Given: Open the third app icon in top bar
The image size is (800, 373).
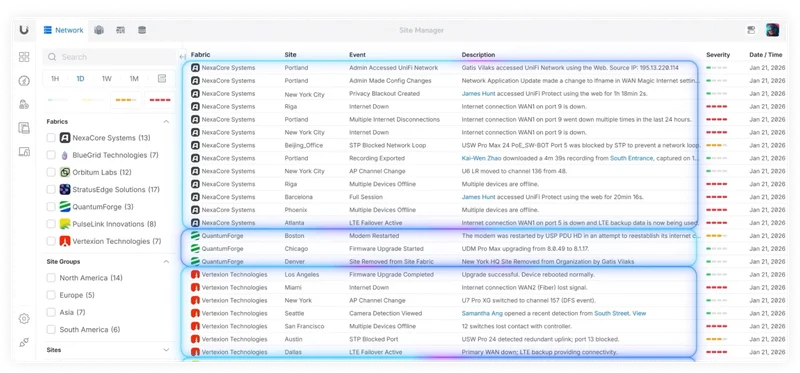Looking at the screenshot, I should (120, 30).
